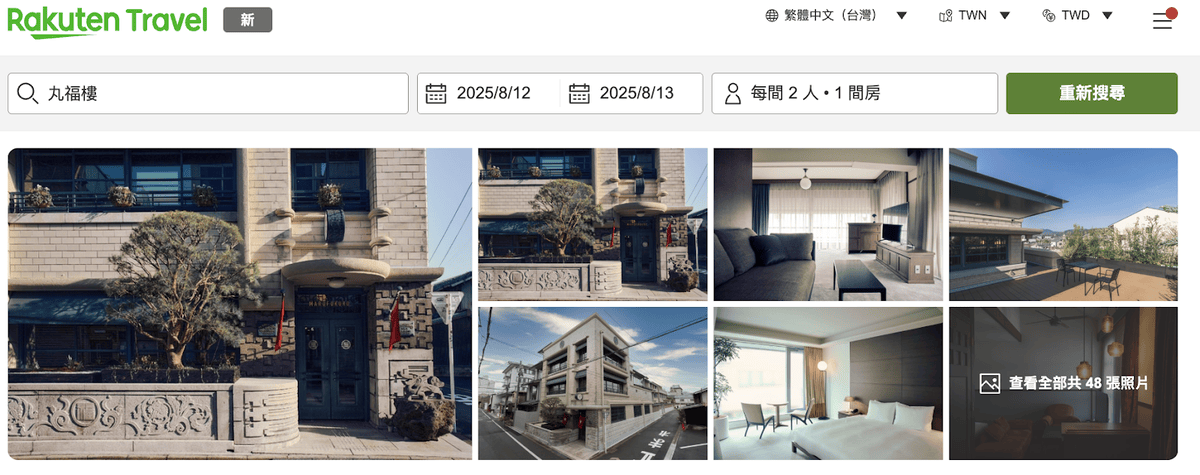The image size is (1200, 475).
Task: Select the 2025/8/13 check-out date
Action: coord(637,93)
